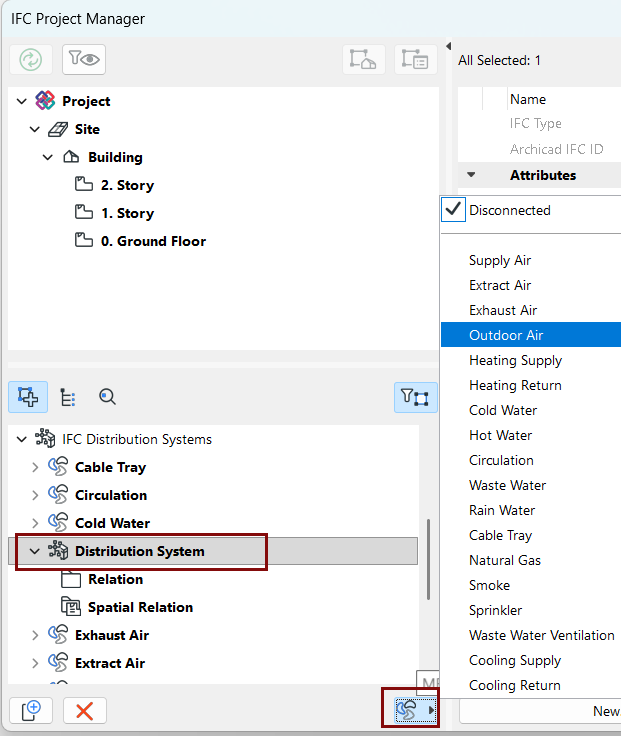621x736 pixels.
Task: Choose Sprinkler from the menu
Action: [x=530, y=610]
